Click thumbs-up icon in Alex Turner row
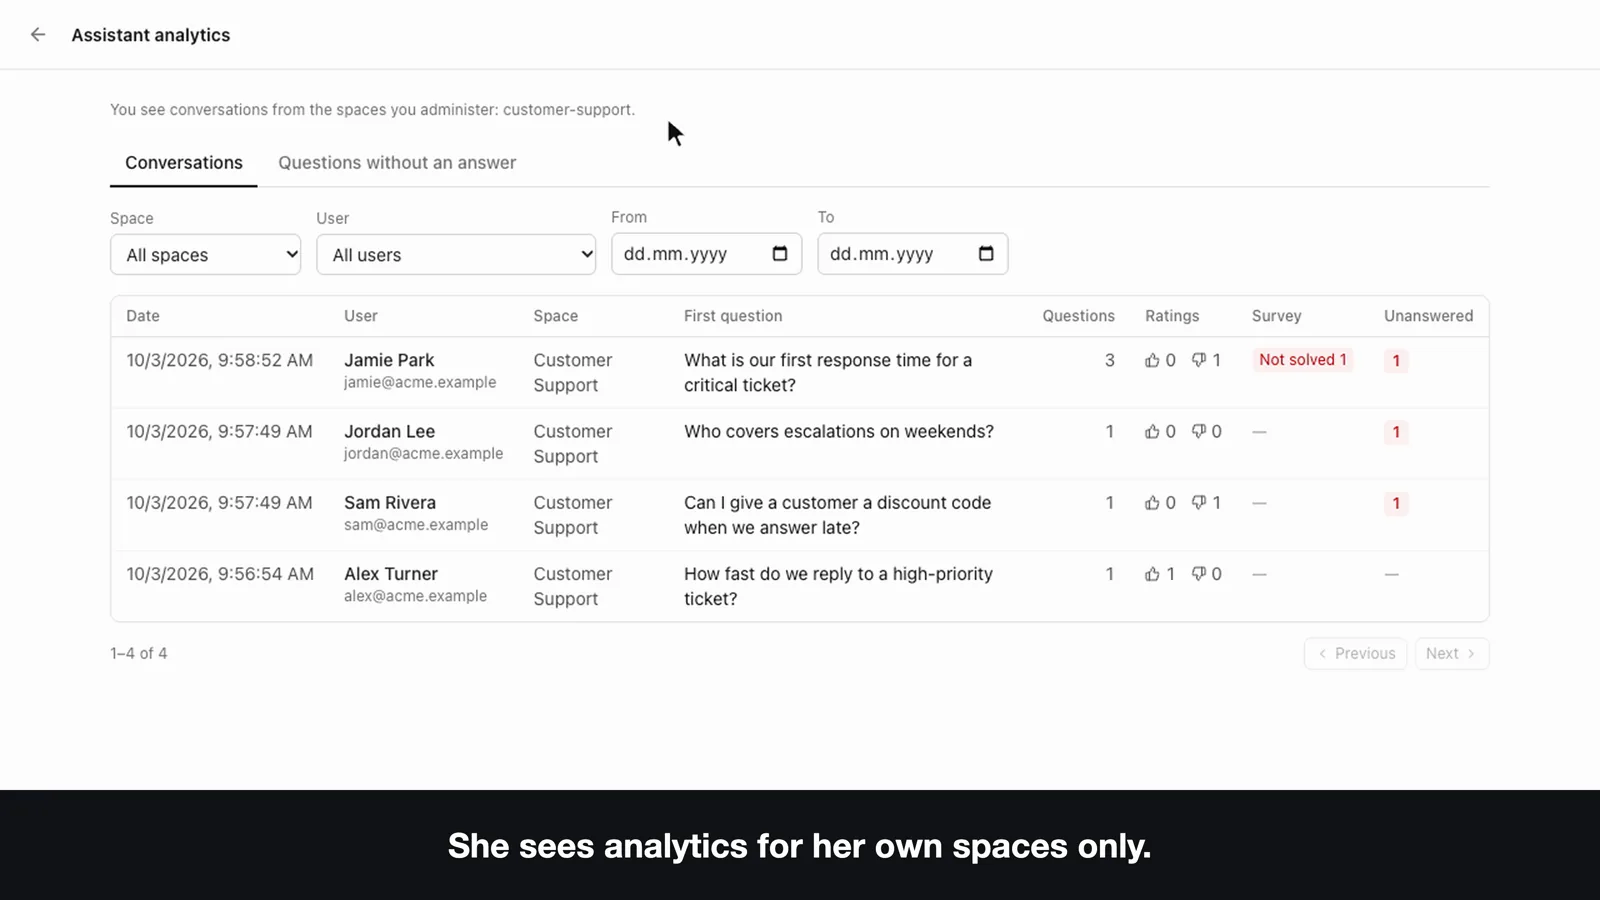The height and width of the screenshot is (900, 1600). click(x=1152, y=574)
